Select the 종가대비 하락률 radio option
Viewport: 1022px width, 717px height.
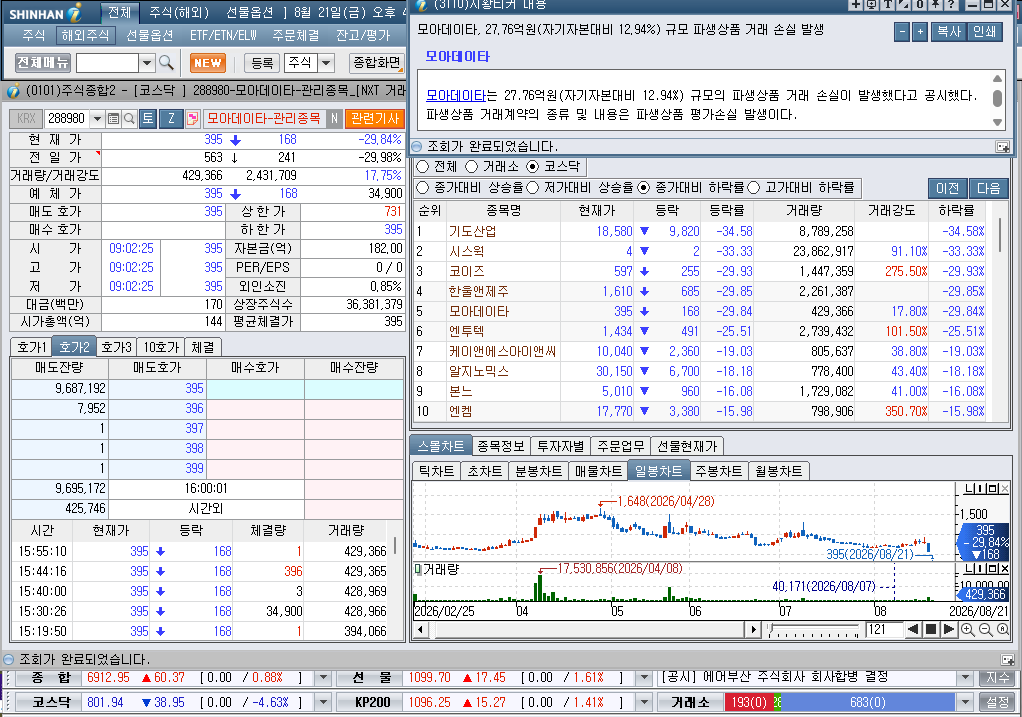point(643,188)
